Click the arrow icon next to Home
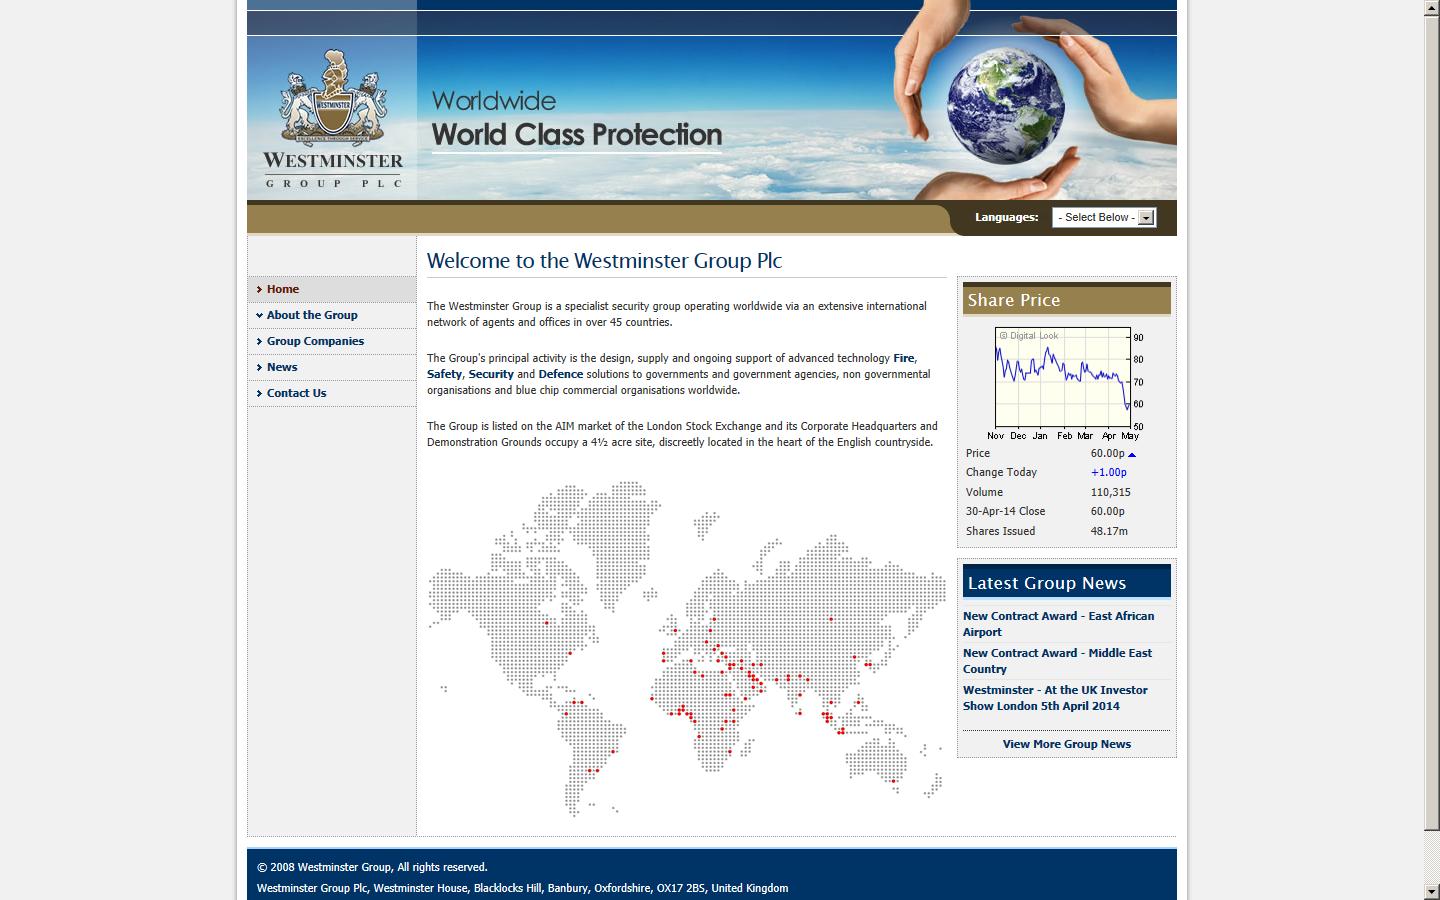 point(260,290)
